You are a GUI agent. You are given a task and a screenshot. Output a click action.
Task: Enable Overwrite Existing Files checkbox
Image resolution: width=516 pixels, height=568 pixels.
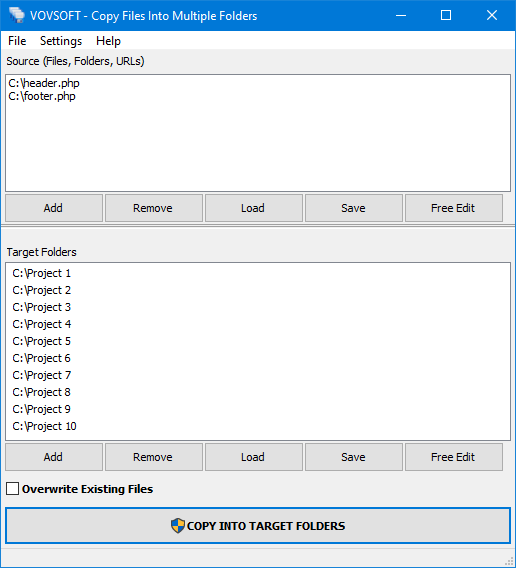point(12,489)
